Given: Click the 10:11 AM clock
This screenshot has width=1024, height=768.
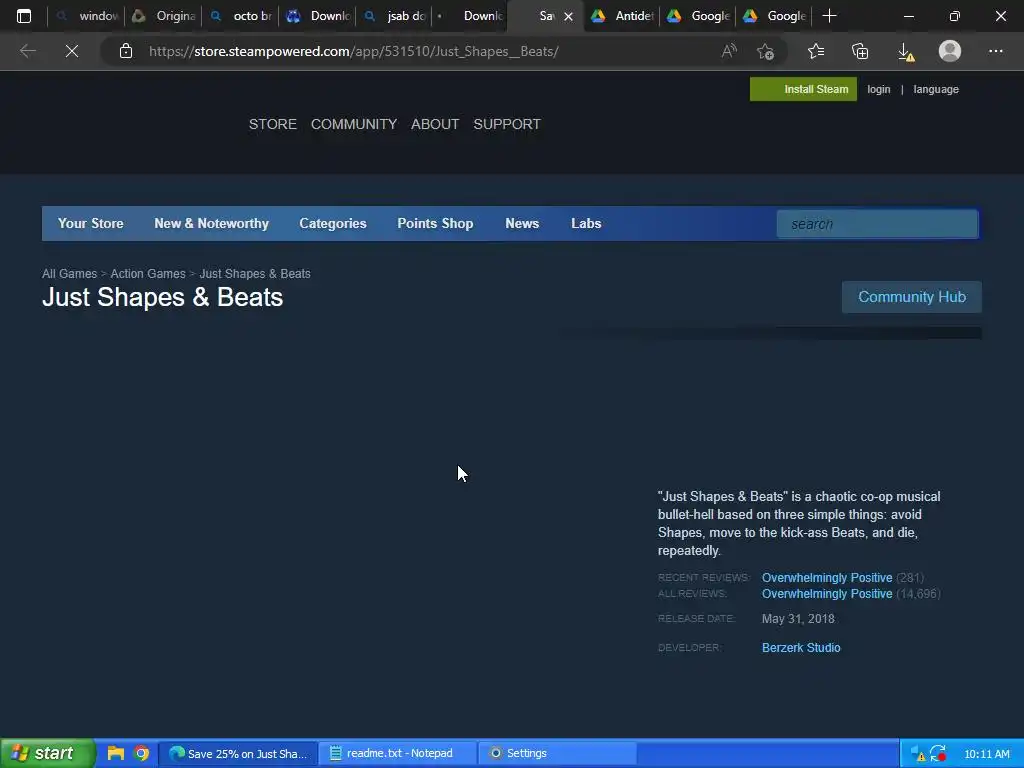Looking at the screenshot, I should (987, 754).
